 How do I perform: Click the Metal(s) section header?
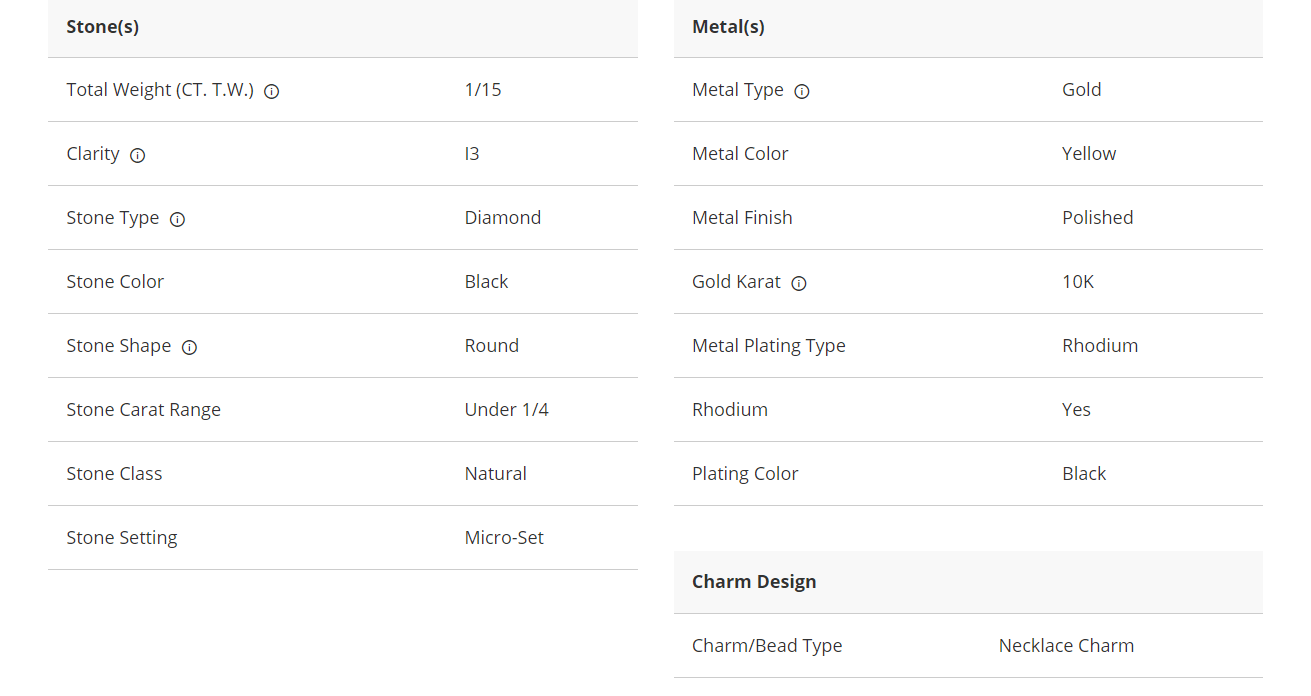point(728,27)
